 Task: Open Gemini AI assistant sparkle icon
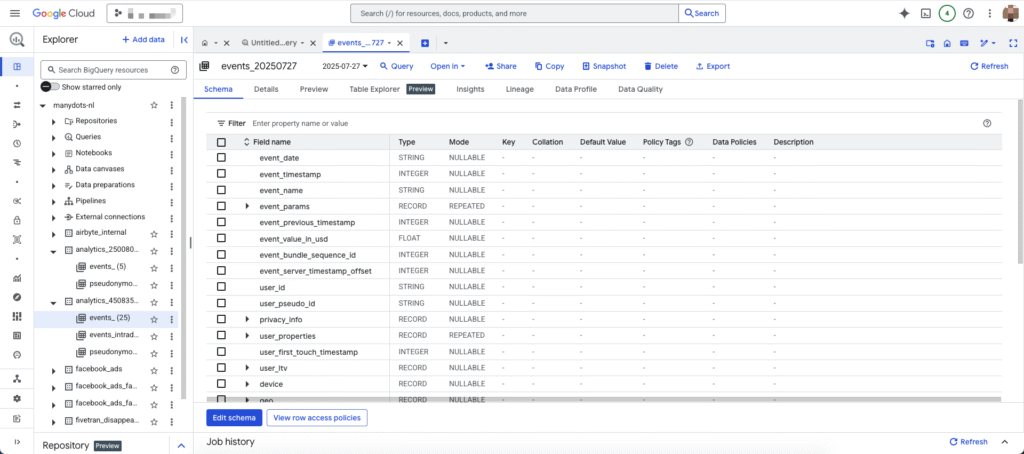(x=904, y=13)
